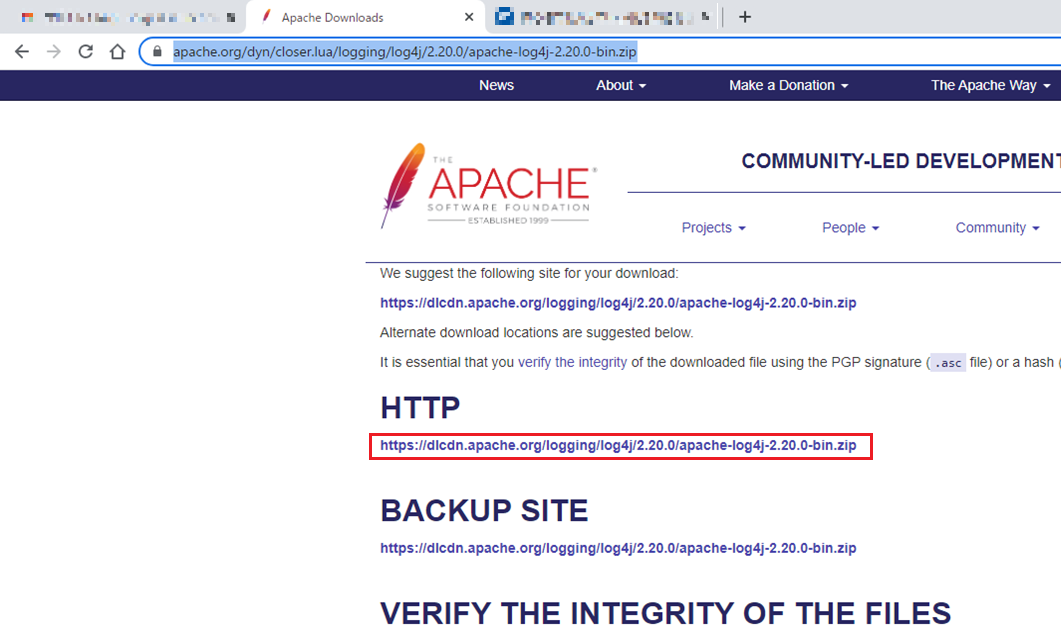Viewport: 1061px width, 633px height.
Task: Click the VERIFY THE INTEGRITY OF THE FILES heading
Action: (666, 613)
